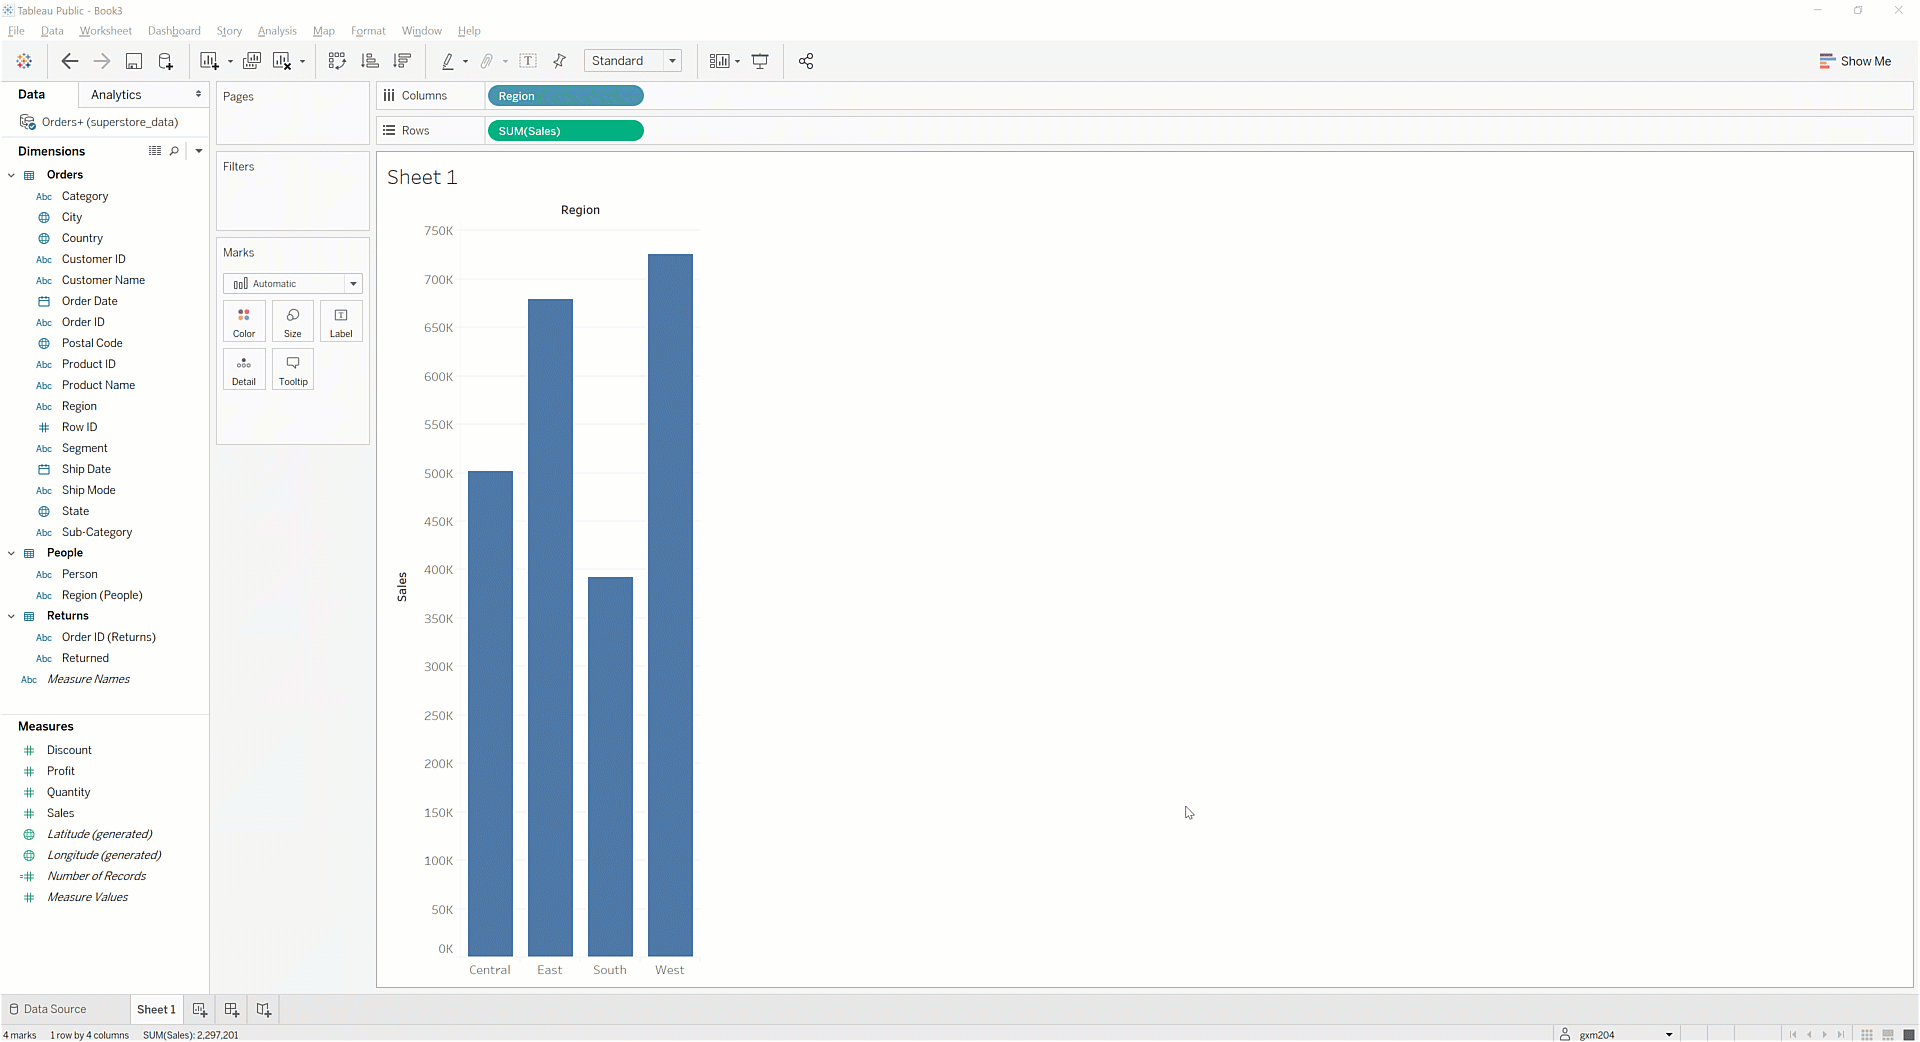
Task: Click the Tooltip button on Marks card
Action: click(x=293, y=369)
